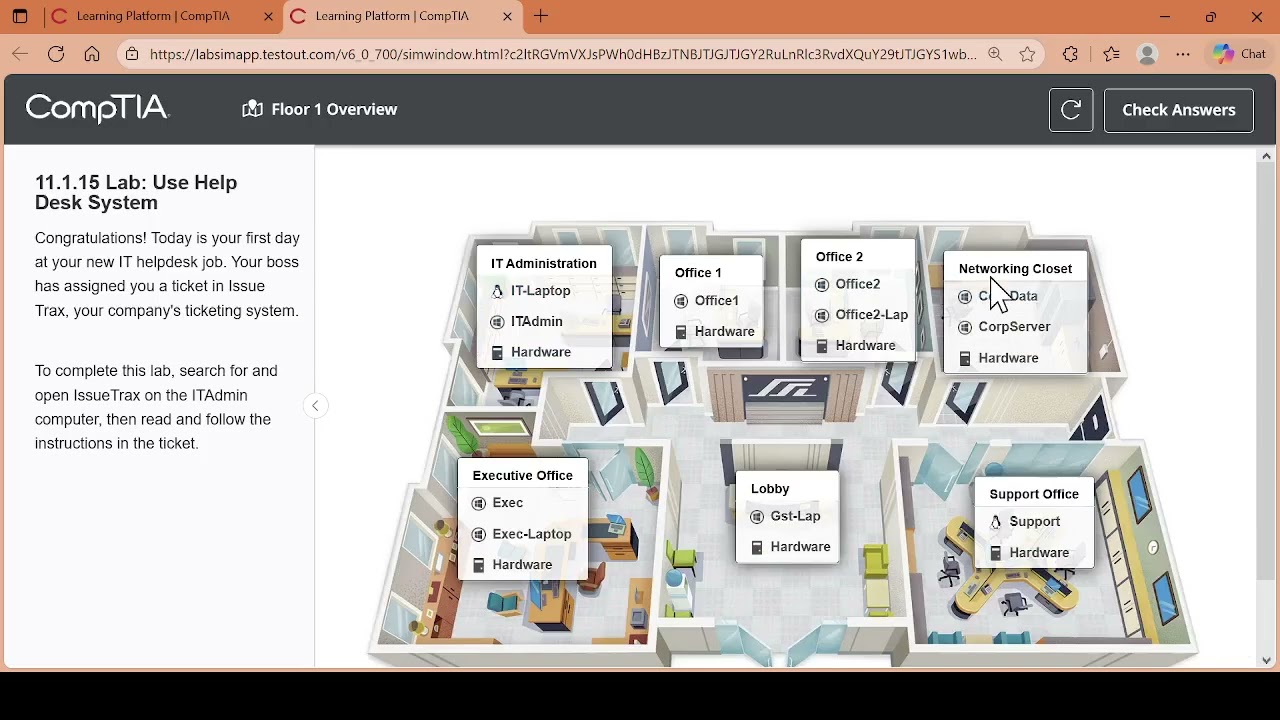Click the Windows icon beside ITAdmin
The width and height of the screenshot is (1280, 720).
pyautogui.click(x=497, y=322)
